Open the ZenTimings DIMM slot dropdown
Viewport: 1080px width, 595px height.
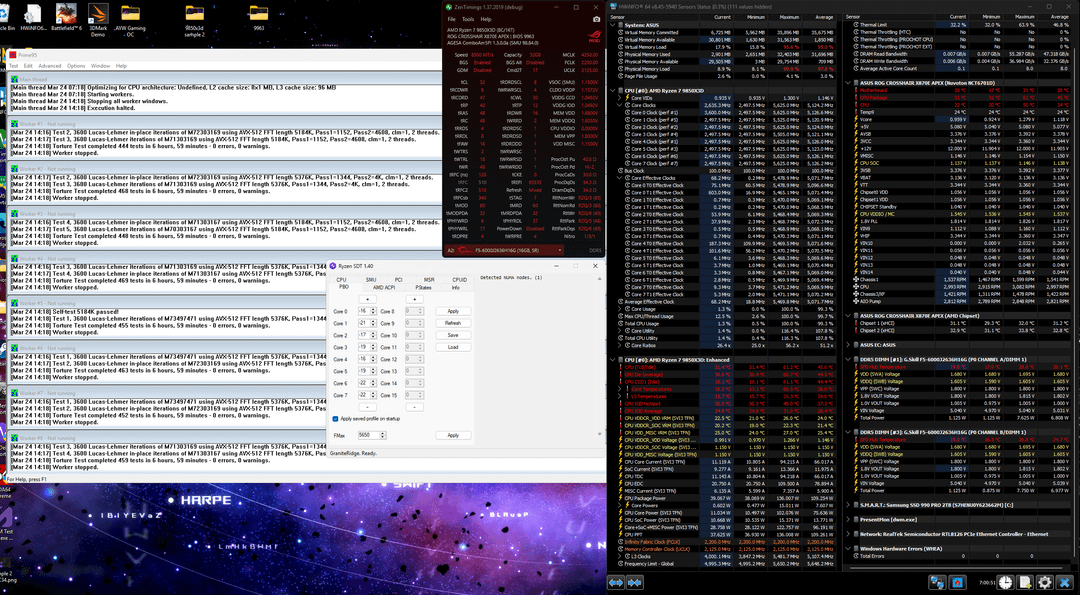tap(506, 250)
